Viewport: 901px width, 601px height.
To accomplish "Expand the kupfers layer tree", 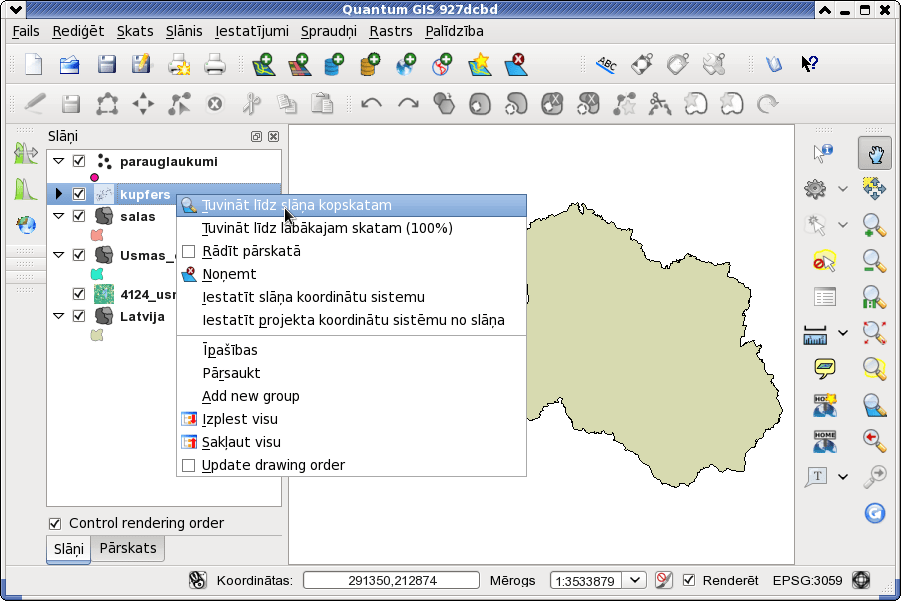I will pos(59,194).
